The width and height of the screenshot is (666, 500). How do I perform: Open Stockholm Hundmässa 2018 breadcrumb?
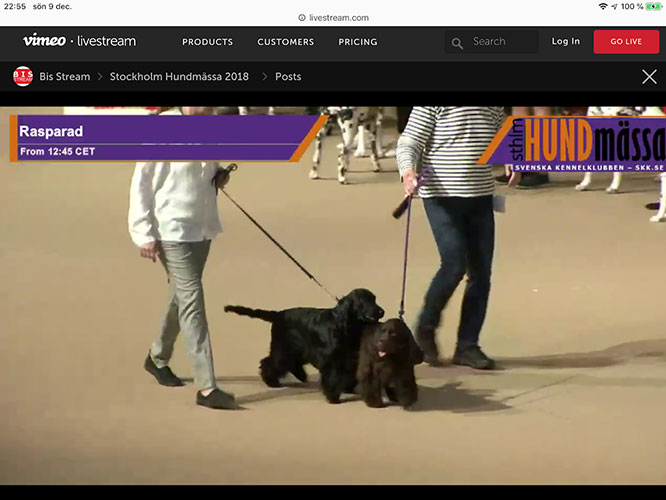[179, 76]
